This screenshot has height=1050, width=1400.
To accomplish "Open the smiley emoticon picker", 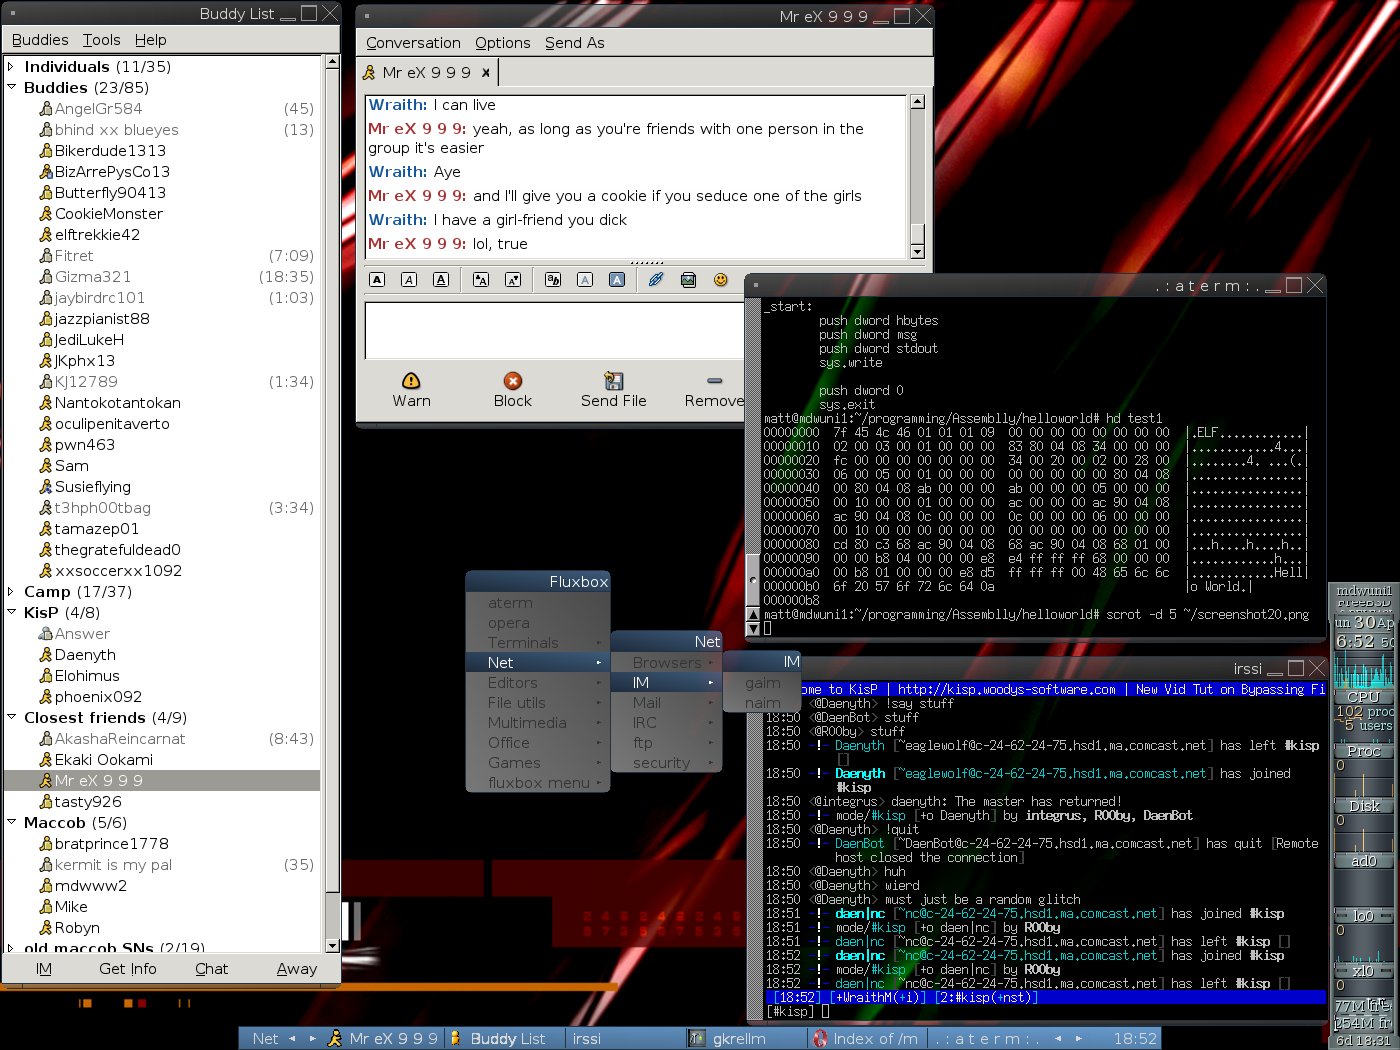I will tap(720, 280).
